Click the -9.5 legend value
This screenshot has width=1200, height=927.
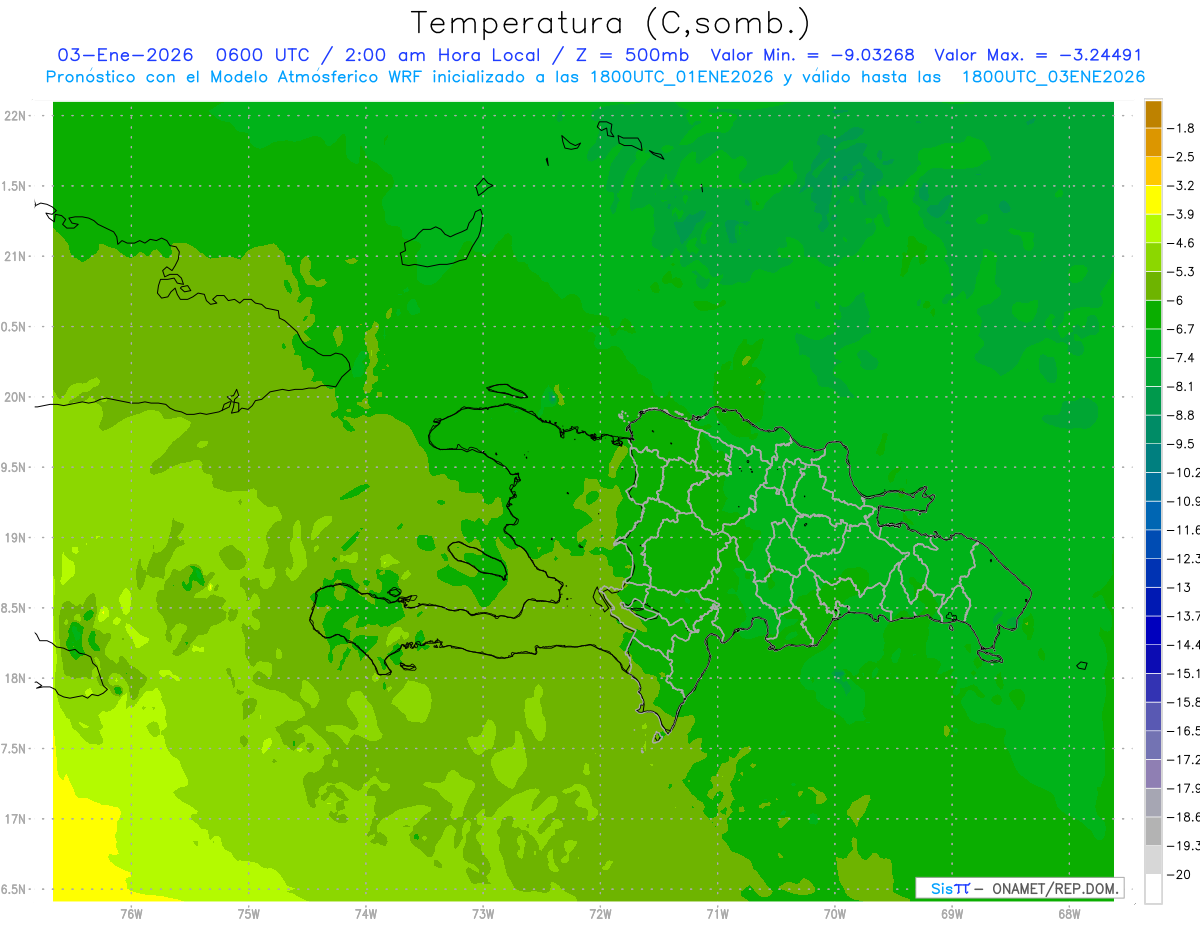[1181, 444]
